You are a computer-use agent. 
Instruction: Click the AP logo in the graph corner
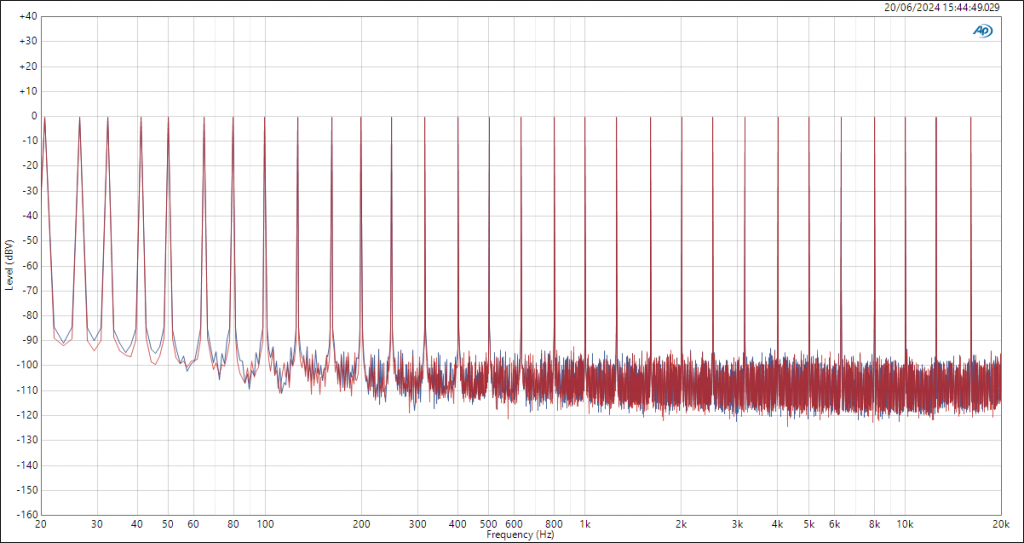983,30
